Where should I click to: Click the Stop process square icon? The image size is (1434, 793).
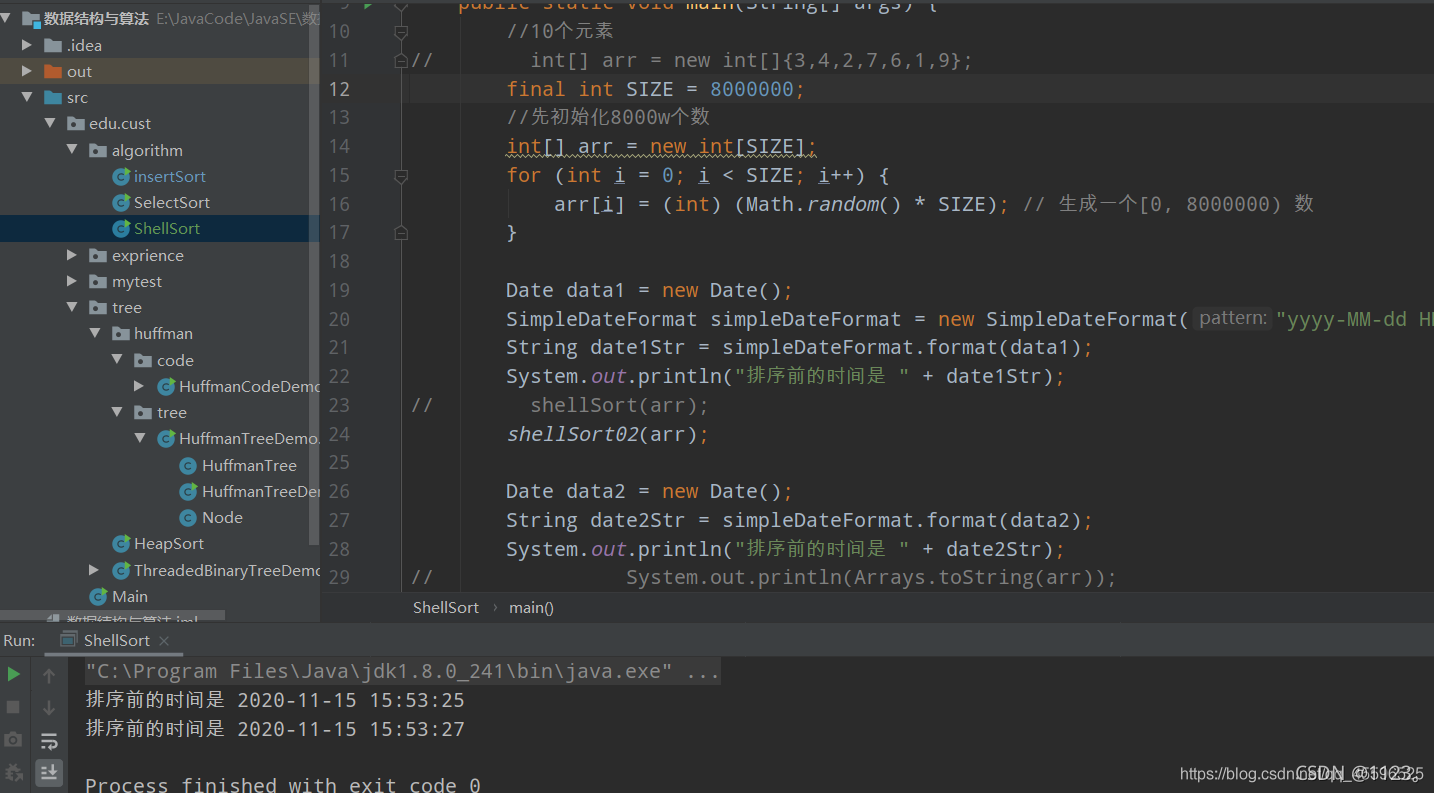point(13,707)
